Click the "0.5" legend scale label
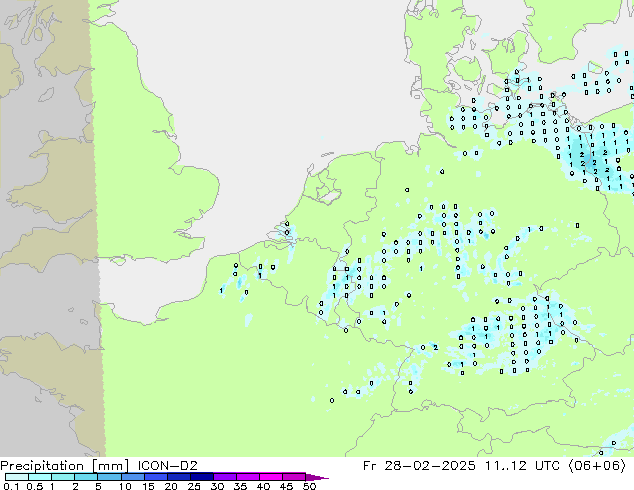634x490 pixels. (35, 486)
